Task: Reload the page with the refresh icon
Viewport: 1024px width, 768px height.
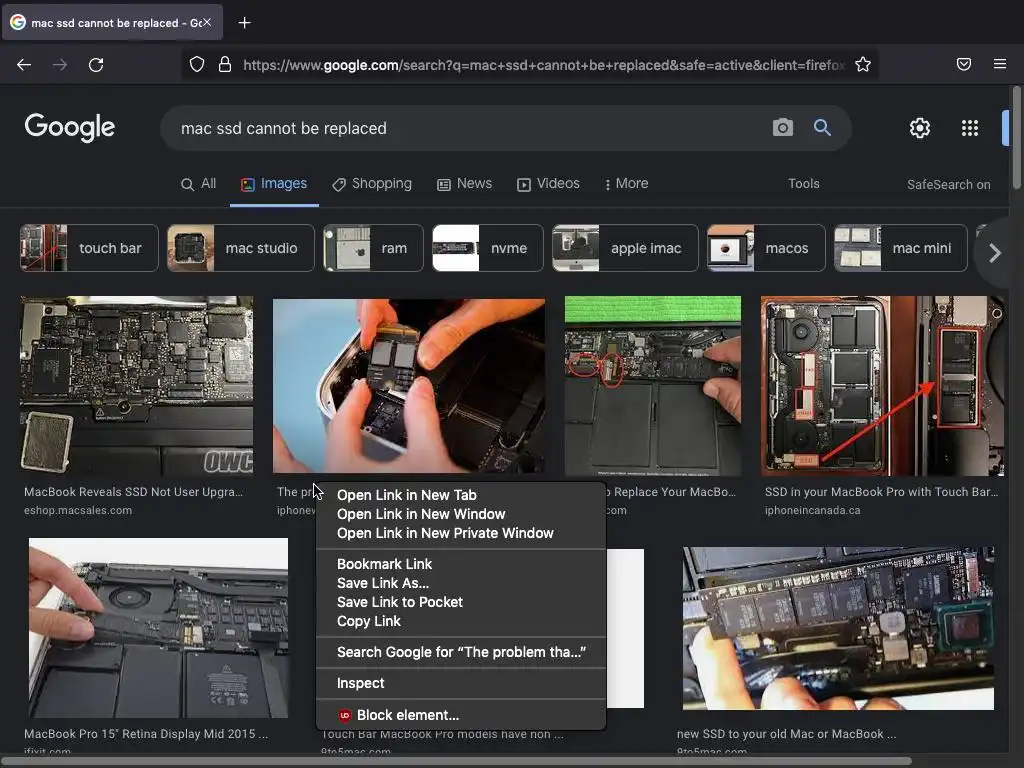Action: [x=96, y=65]
